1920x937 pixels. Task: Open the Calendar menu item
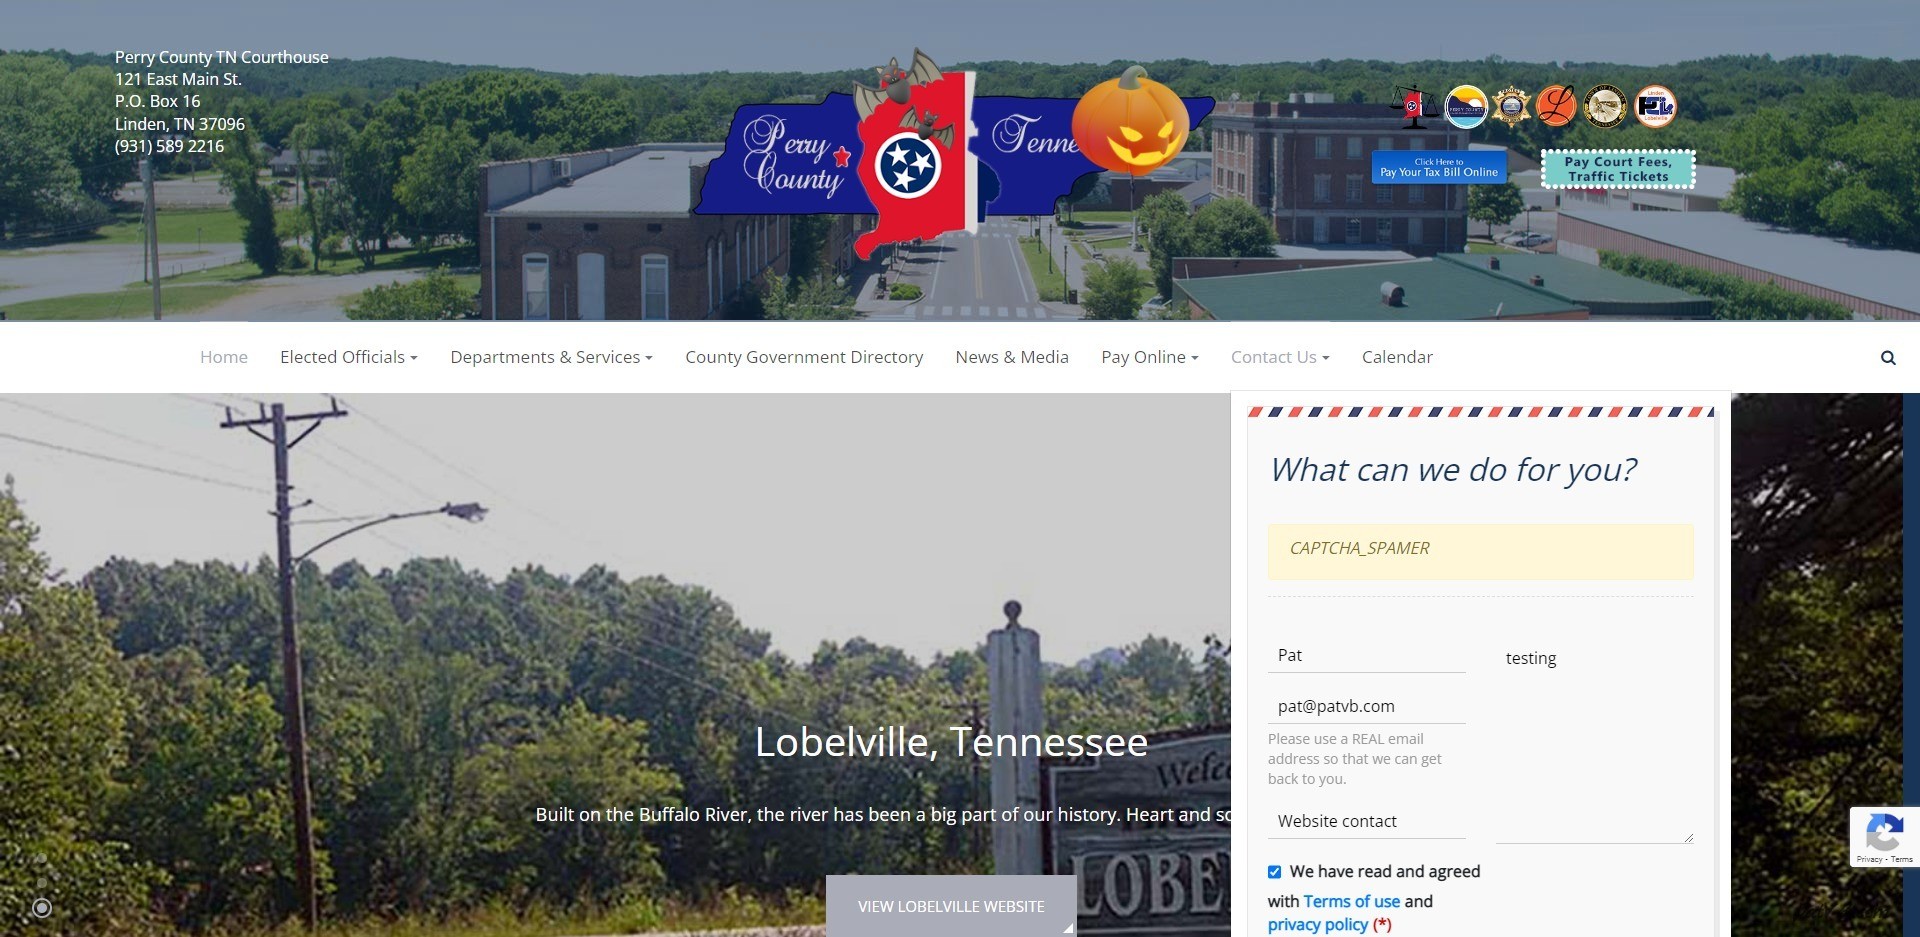point(1397,357)
